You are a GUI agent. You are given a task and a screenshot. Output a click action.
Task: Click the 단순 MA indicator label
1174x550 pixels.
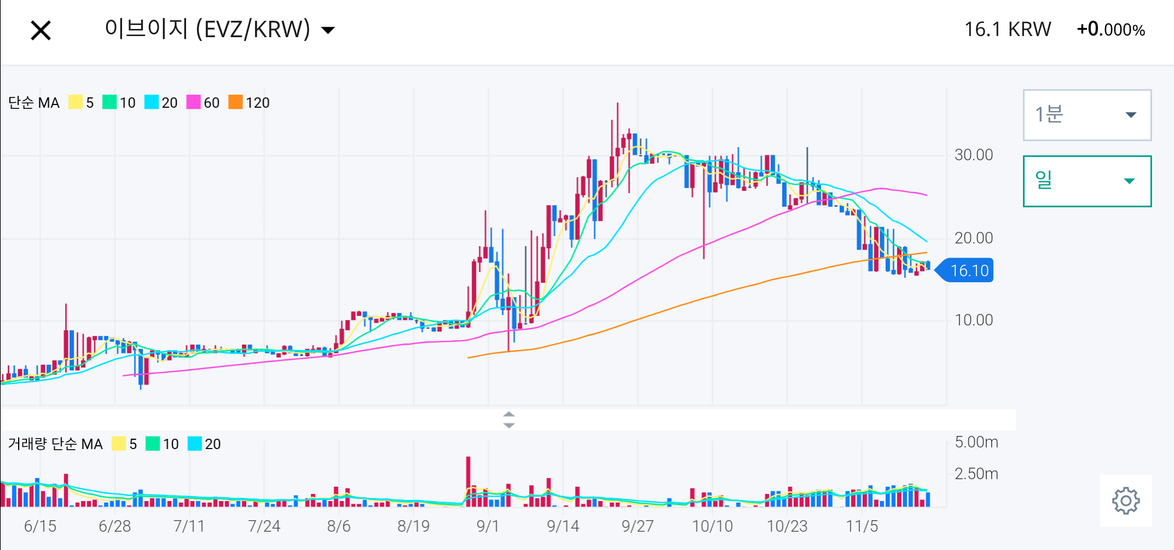coord(34,103)
